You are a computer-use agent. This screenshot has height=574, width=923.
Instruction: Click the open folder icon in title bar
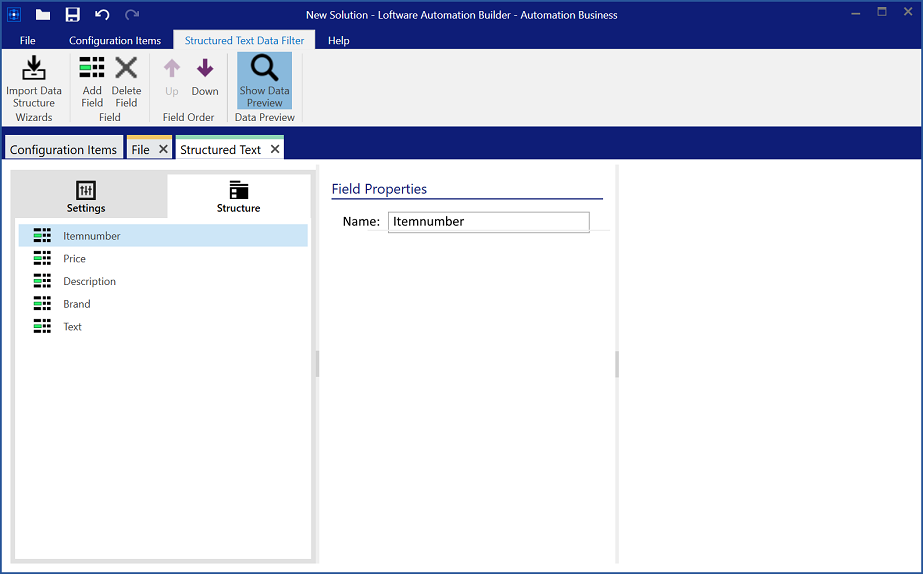coord(43,15)
